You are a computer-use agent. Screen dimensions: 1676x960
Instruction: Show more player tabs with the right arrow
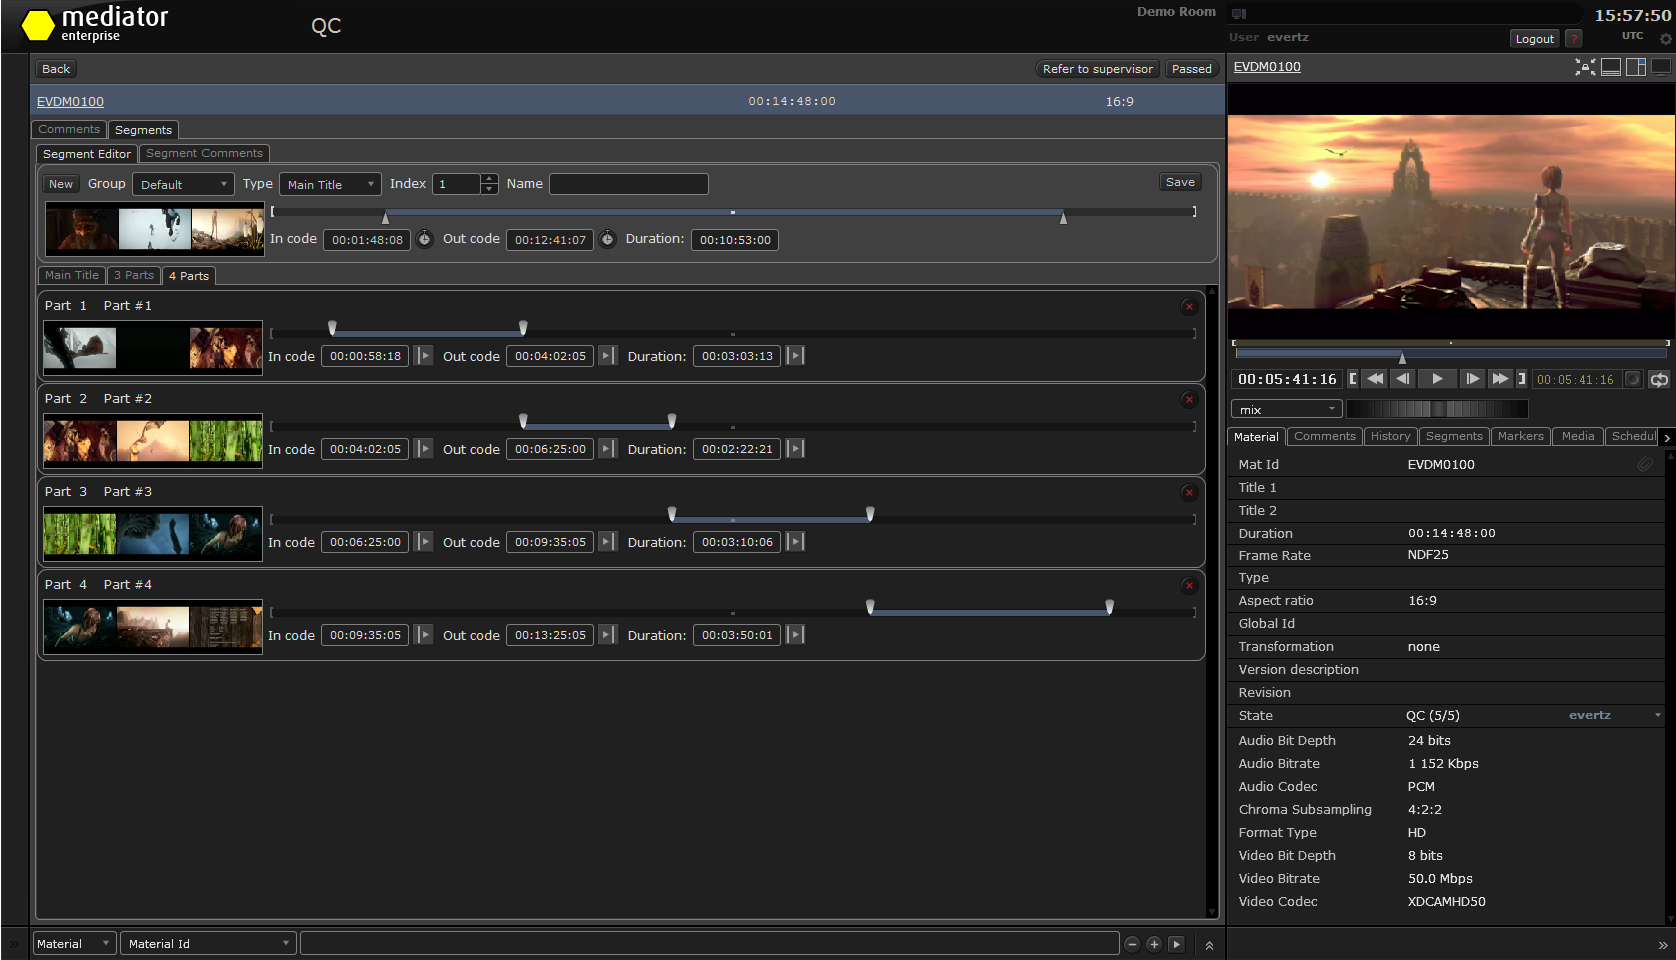1667,438
